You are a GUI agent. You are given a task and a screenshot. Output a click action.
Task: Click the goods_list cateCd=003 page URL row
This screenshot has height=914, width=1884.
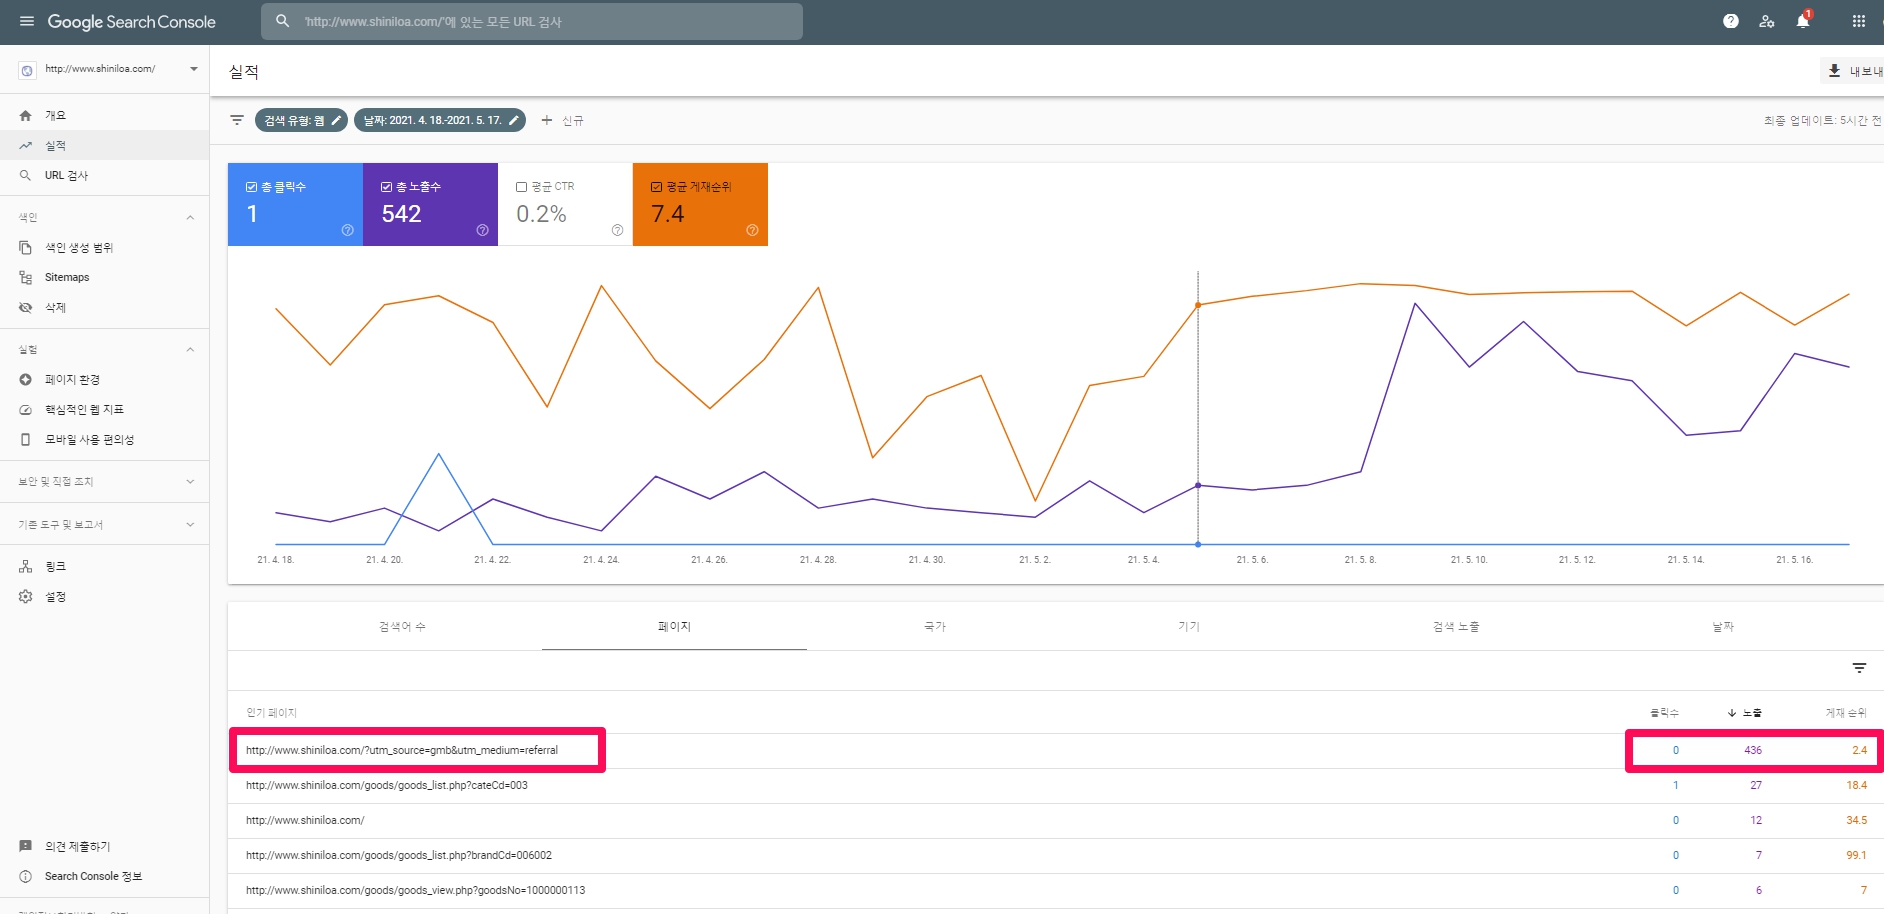[x=387, y=785]
